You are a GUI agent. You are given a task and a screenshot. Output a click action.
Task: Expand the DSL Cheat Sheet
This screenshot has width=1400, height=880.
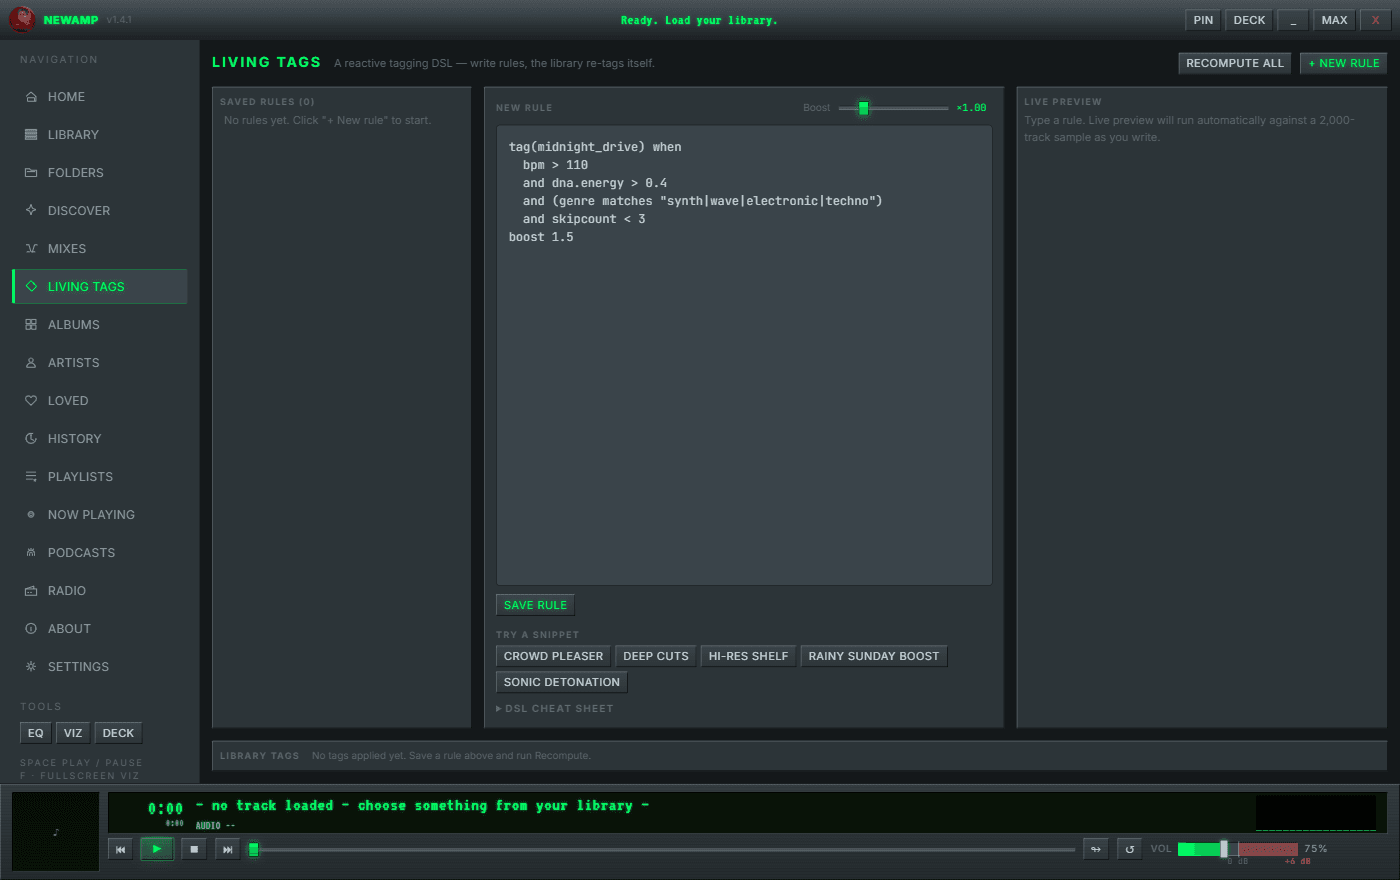tap(555, 708)
